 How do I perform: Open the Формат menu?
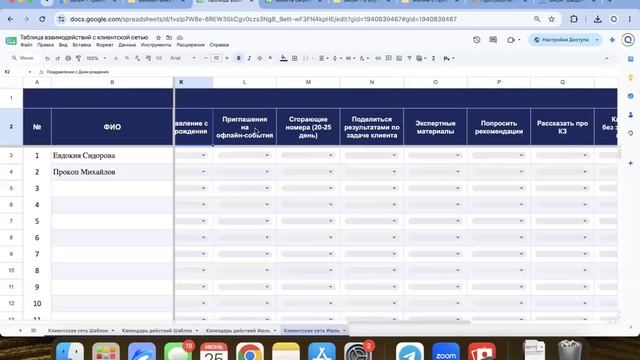click(104, 45)
